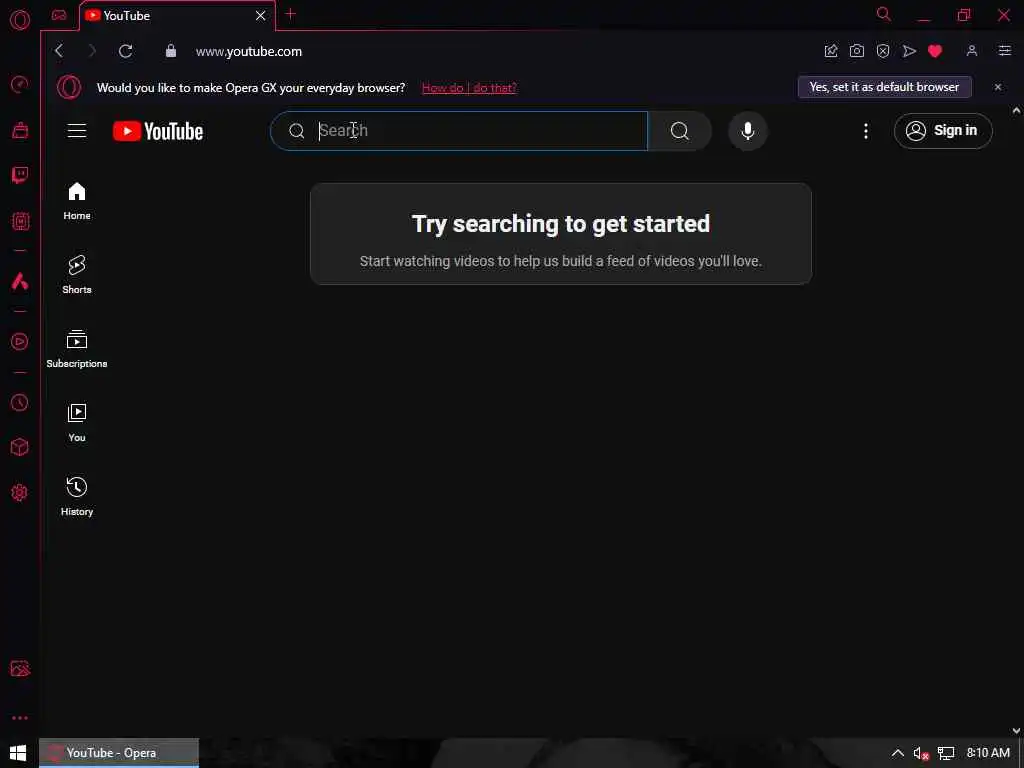Show hidden system tray icons chevron
Image resolution: width=1024 pixels, height=768 pixels.
pyautogui.click(x=898, y=753)
